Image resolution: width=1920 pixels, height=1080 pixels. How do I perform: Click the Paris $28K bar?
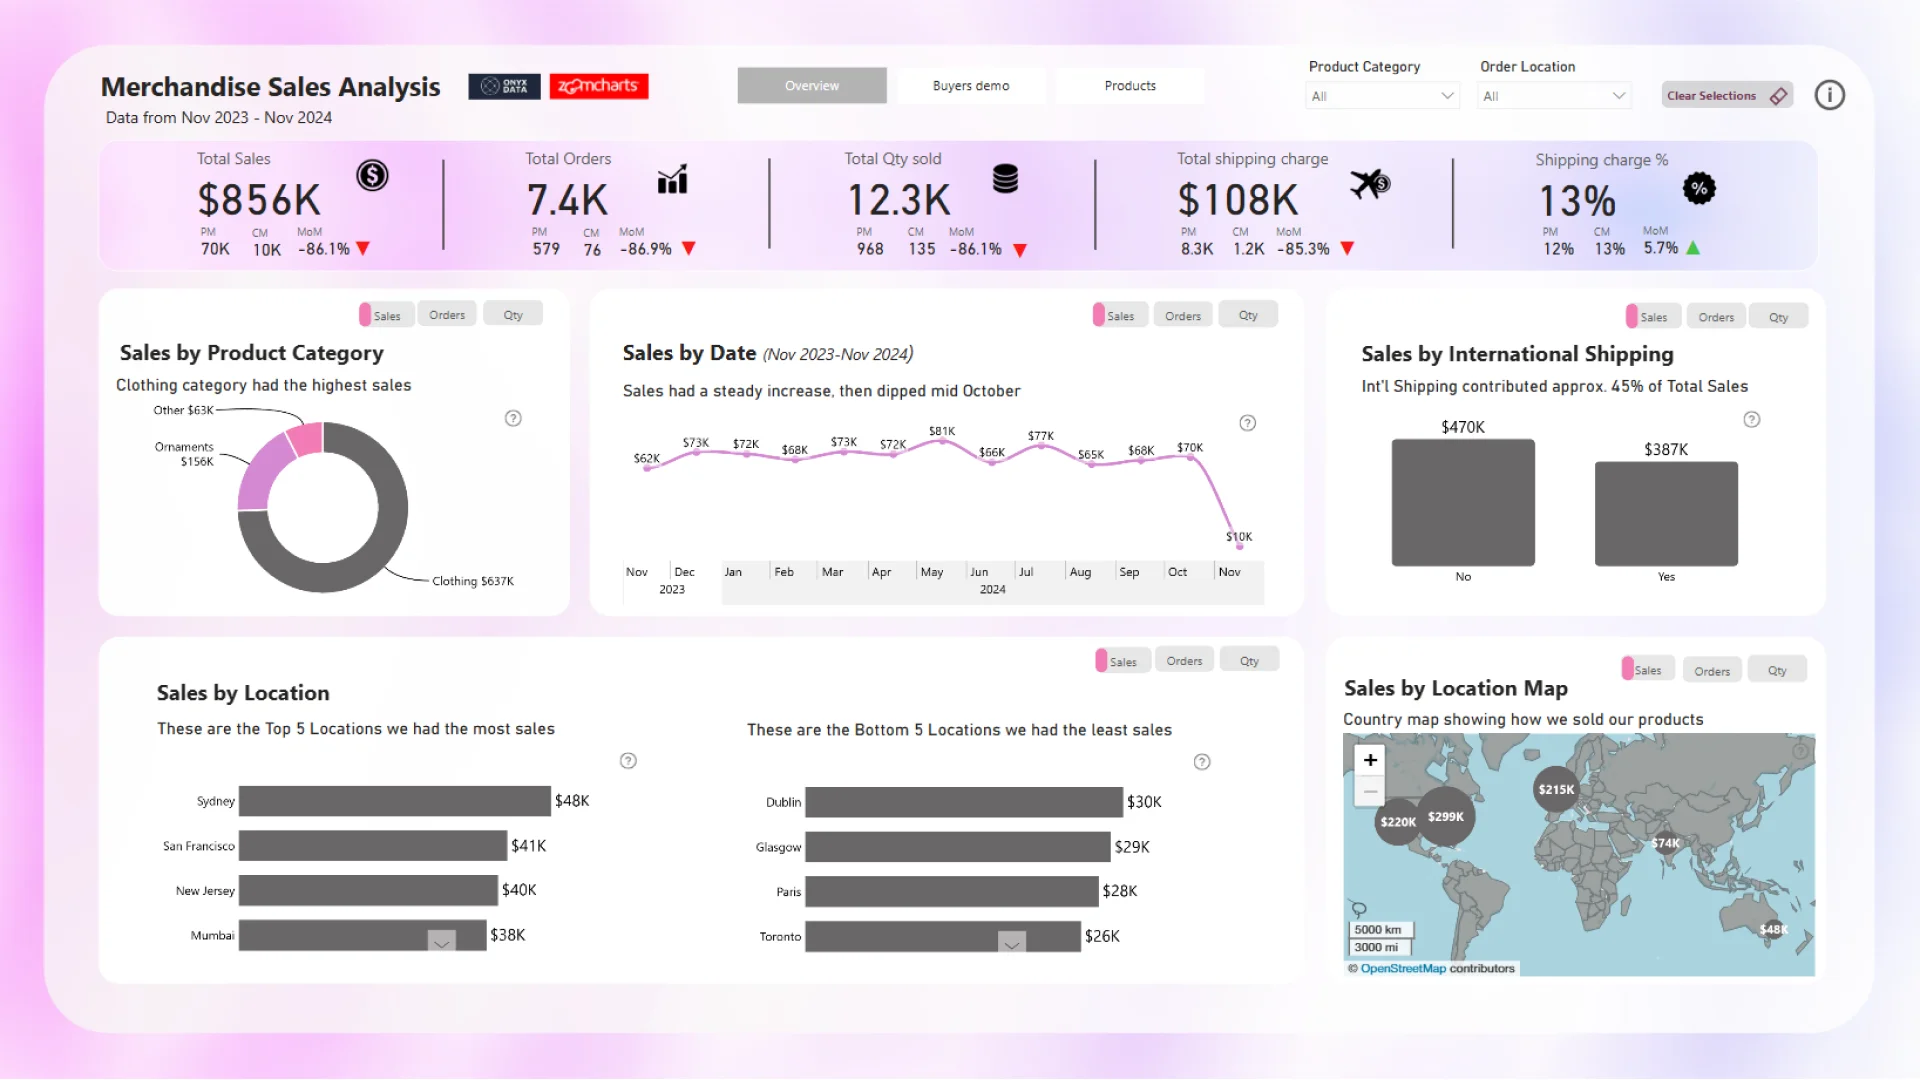[952, 892]
